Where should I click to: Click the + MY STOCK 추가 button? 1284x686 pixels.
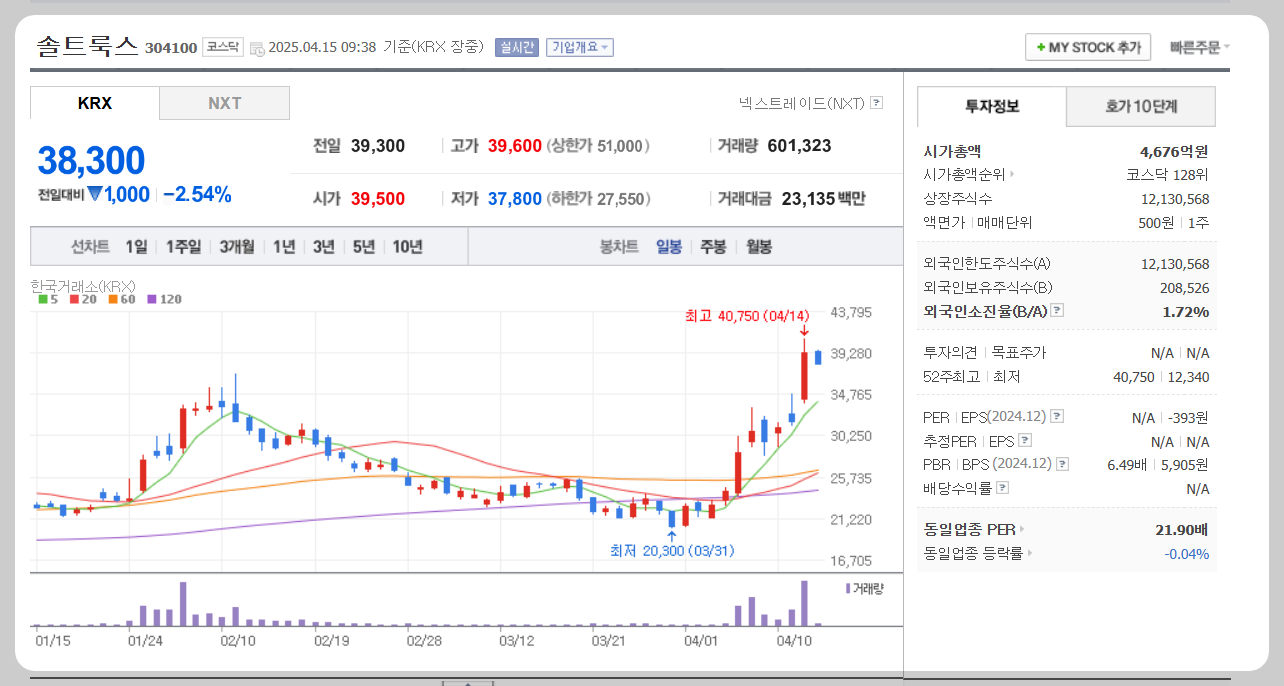(1088, 46)
